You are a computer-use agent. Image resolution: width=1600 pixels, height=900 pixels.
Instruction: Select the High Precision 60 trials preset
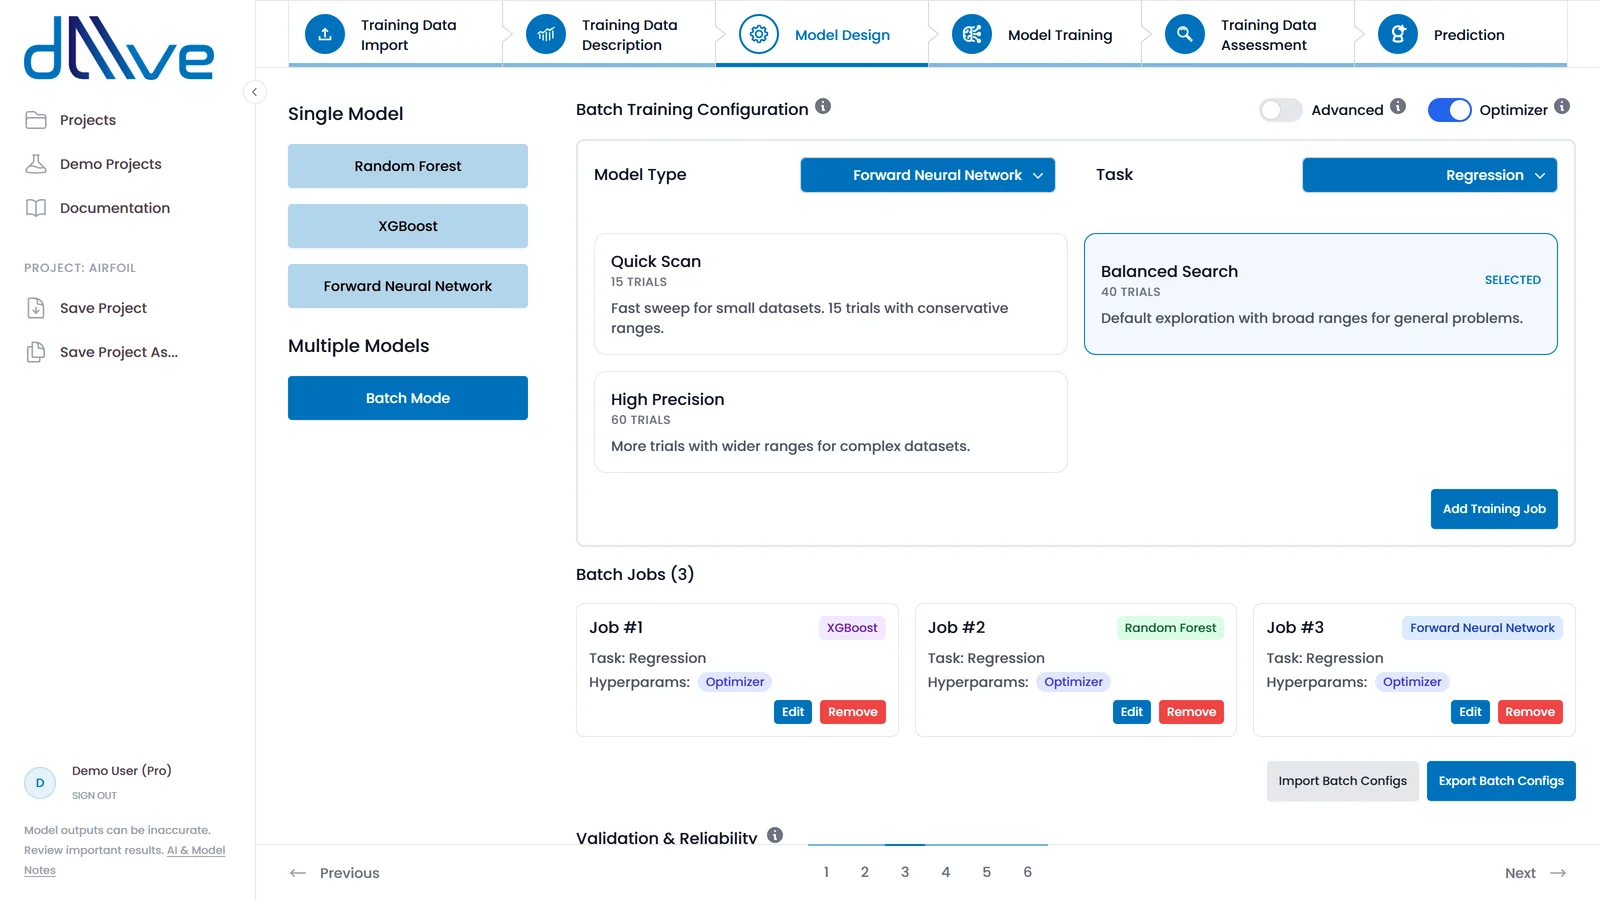click(x=831, y=422)
